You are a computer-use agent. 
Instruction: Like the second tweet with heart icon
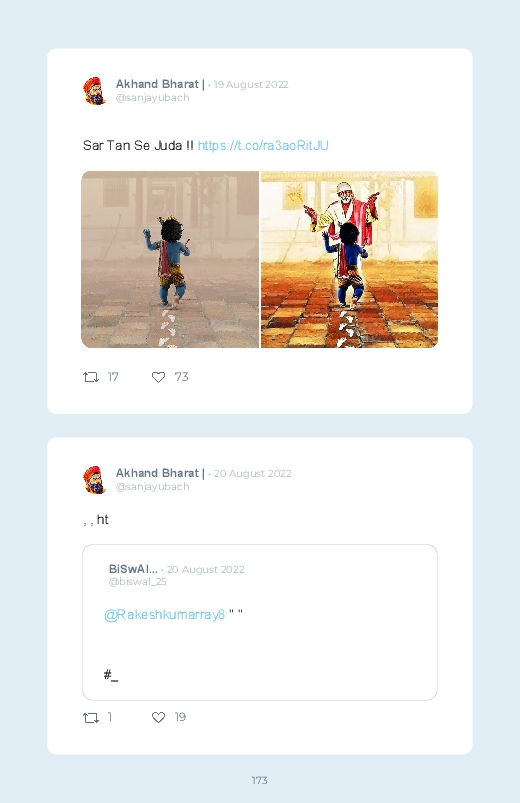[x=158, y=717]
